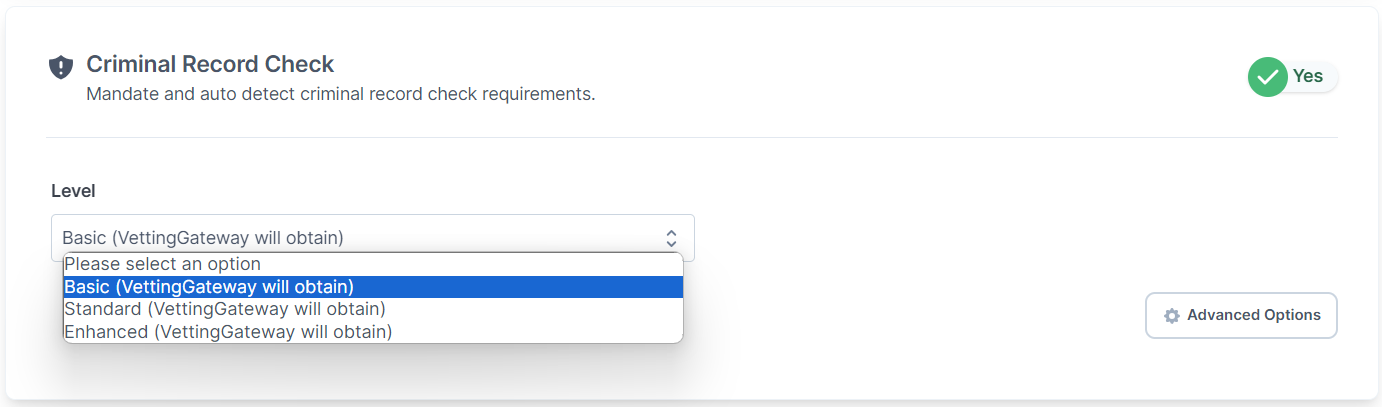This screenshot has height=407, width=1382.
Task: Open Advanced Options
Action: pyautogui.click(x=1241, y=315)
